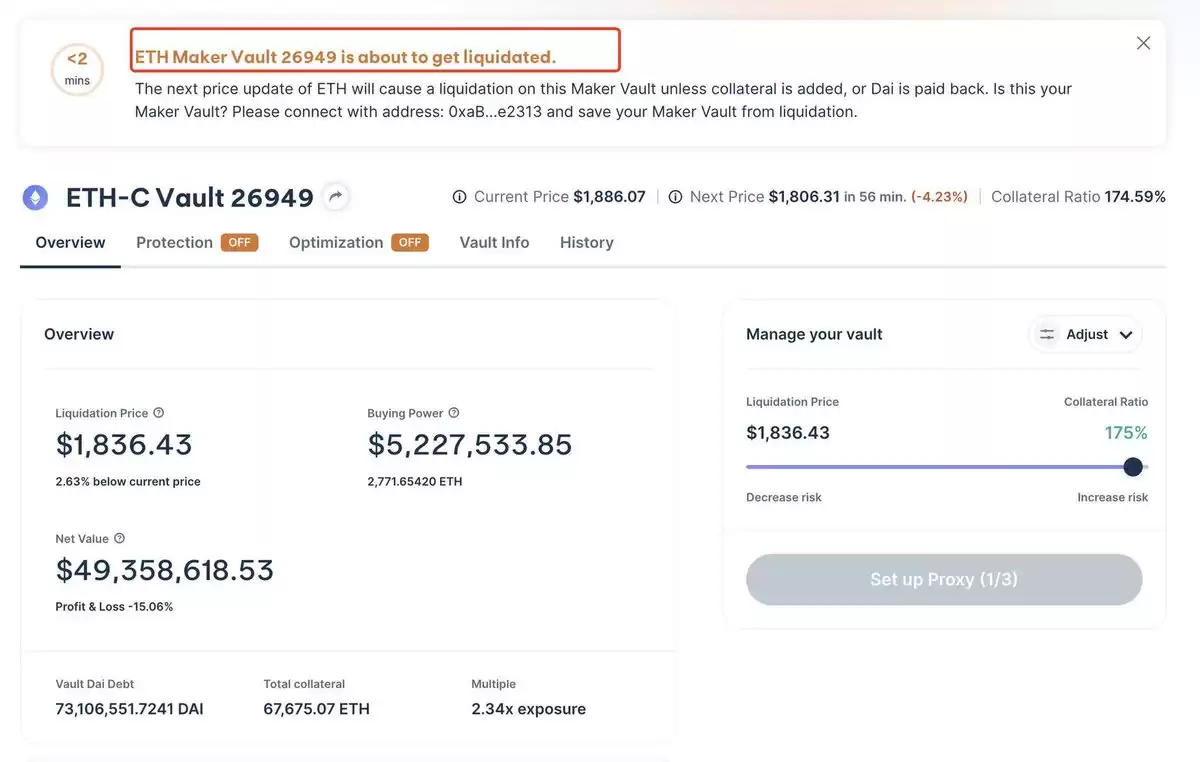1200x762 pixels.
Task: Click the banner headline about Vault 26949 liquidation
Action: 345,57
